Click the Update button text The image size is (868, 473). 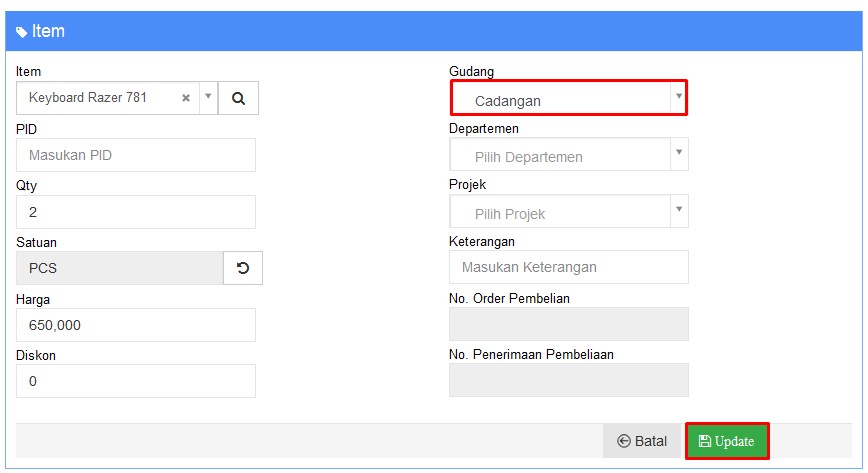click(x=734, y=441)
